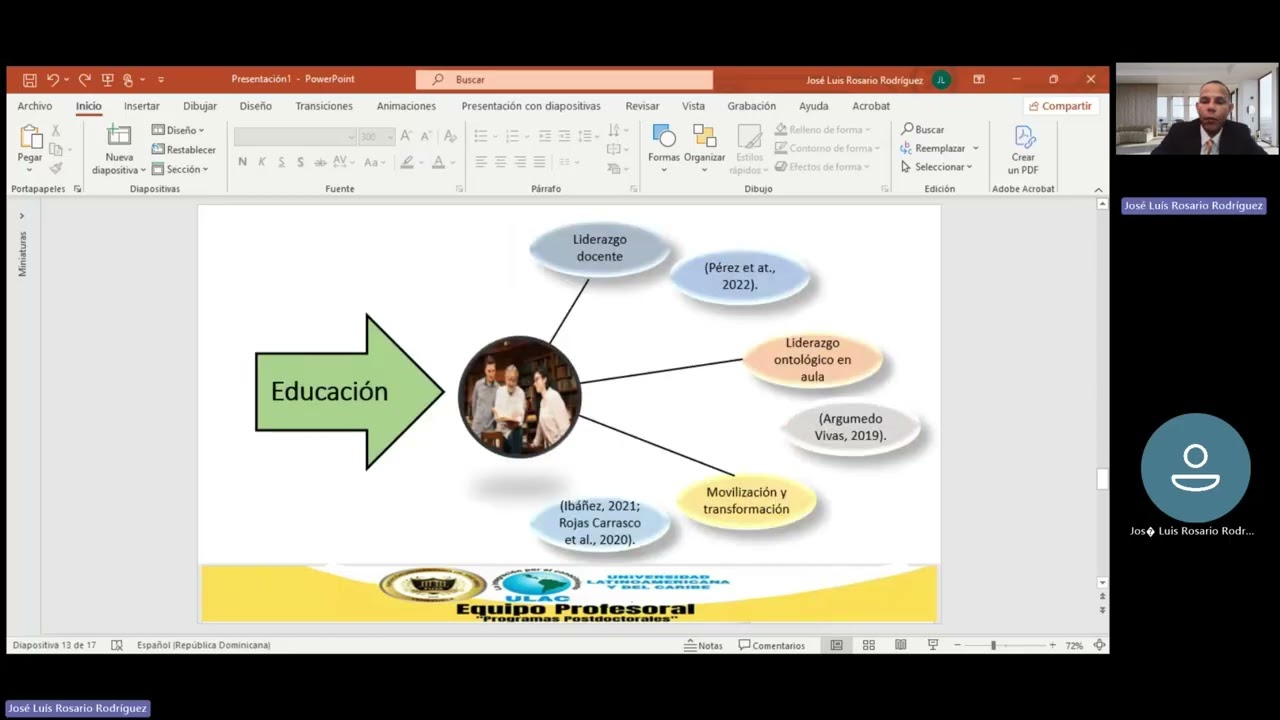
Task: Align text left
Action: click(x=481, y=162)
